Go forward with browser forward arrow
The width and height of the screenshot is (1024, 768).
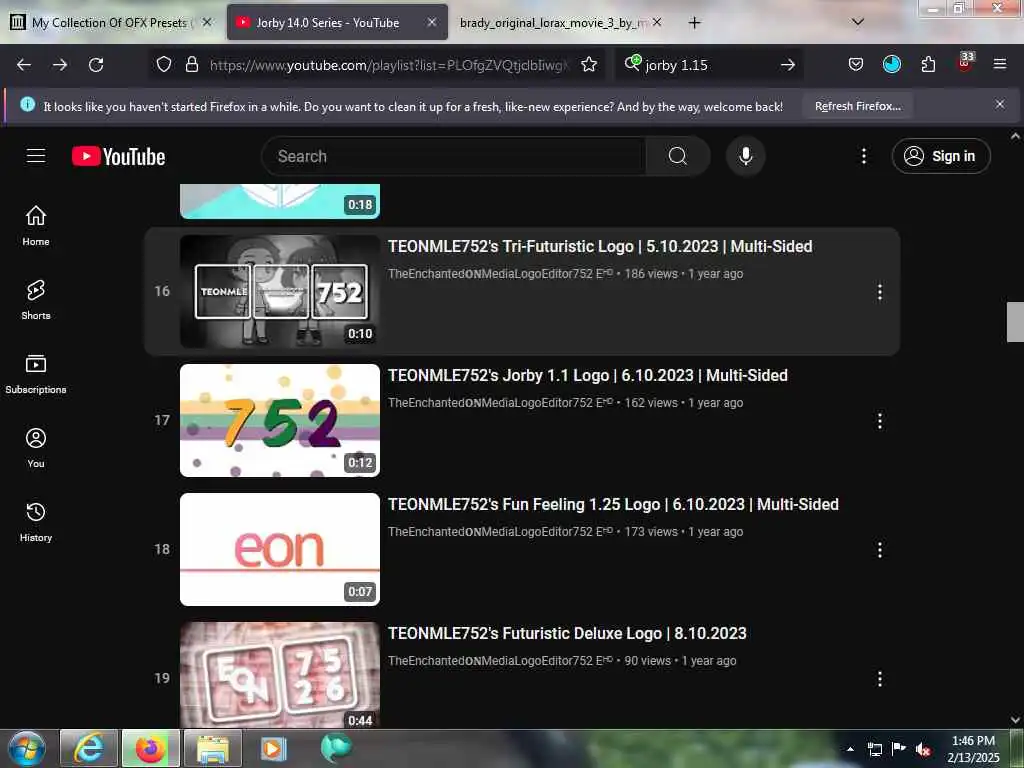[x=60, y=65]
